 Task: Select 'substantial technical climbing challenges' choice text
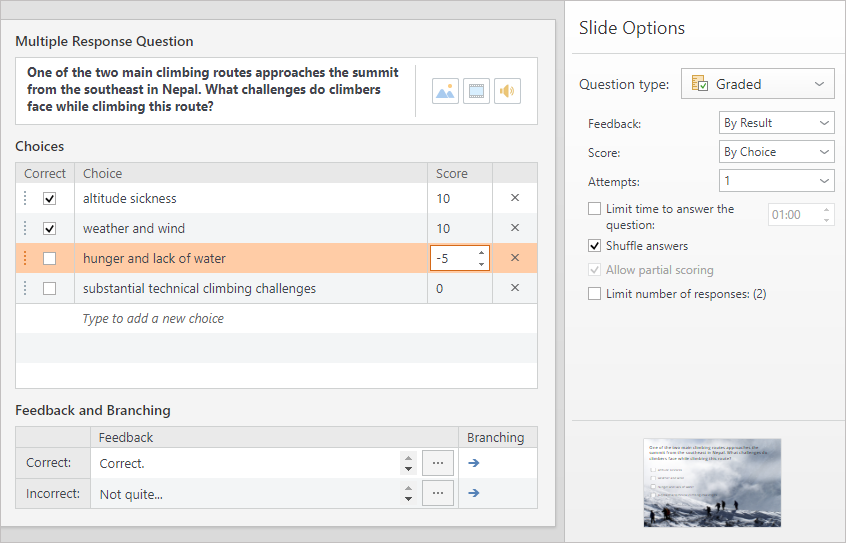click(199, 289)
